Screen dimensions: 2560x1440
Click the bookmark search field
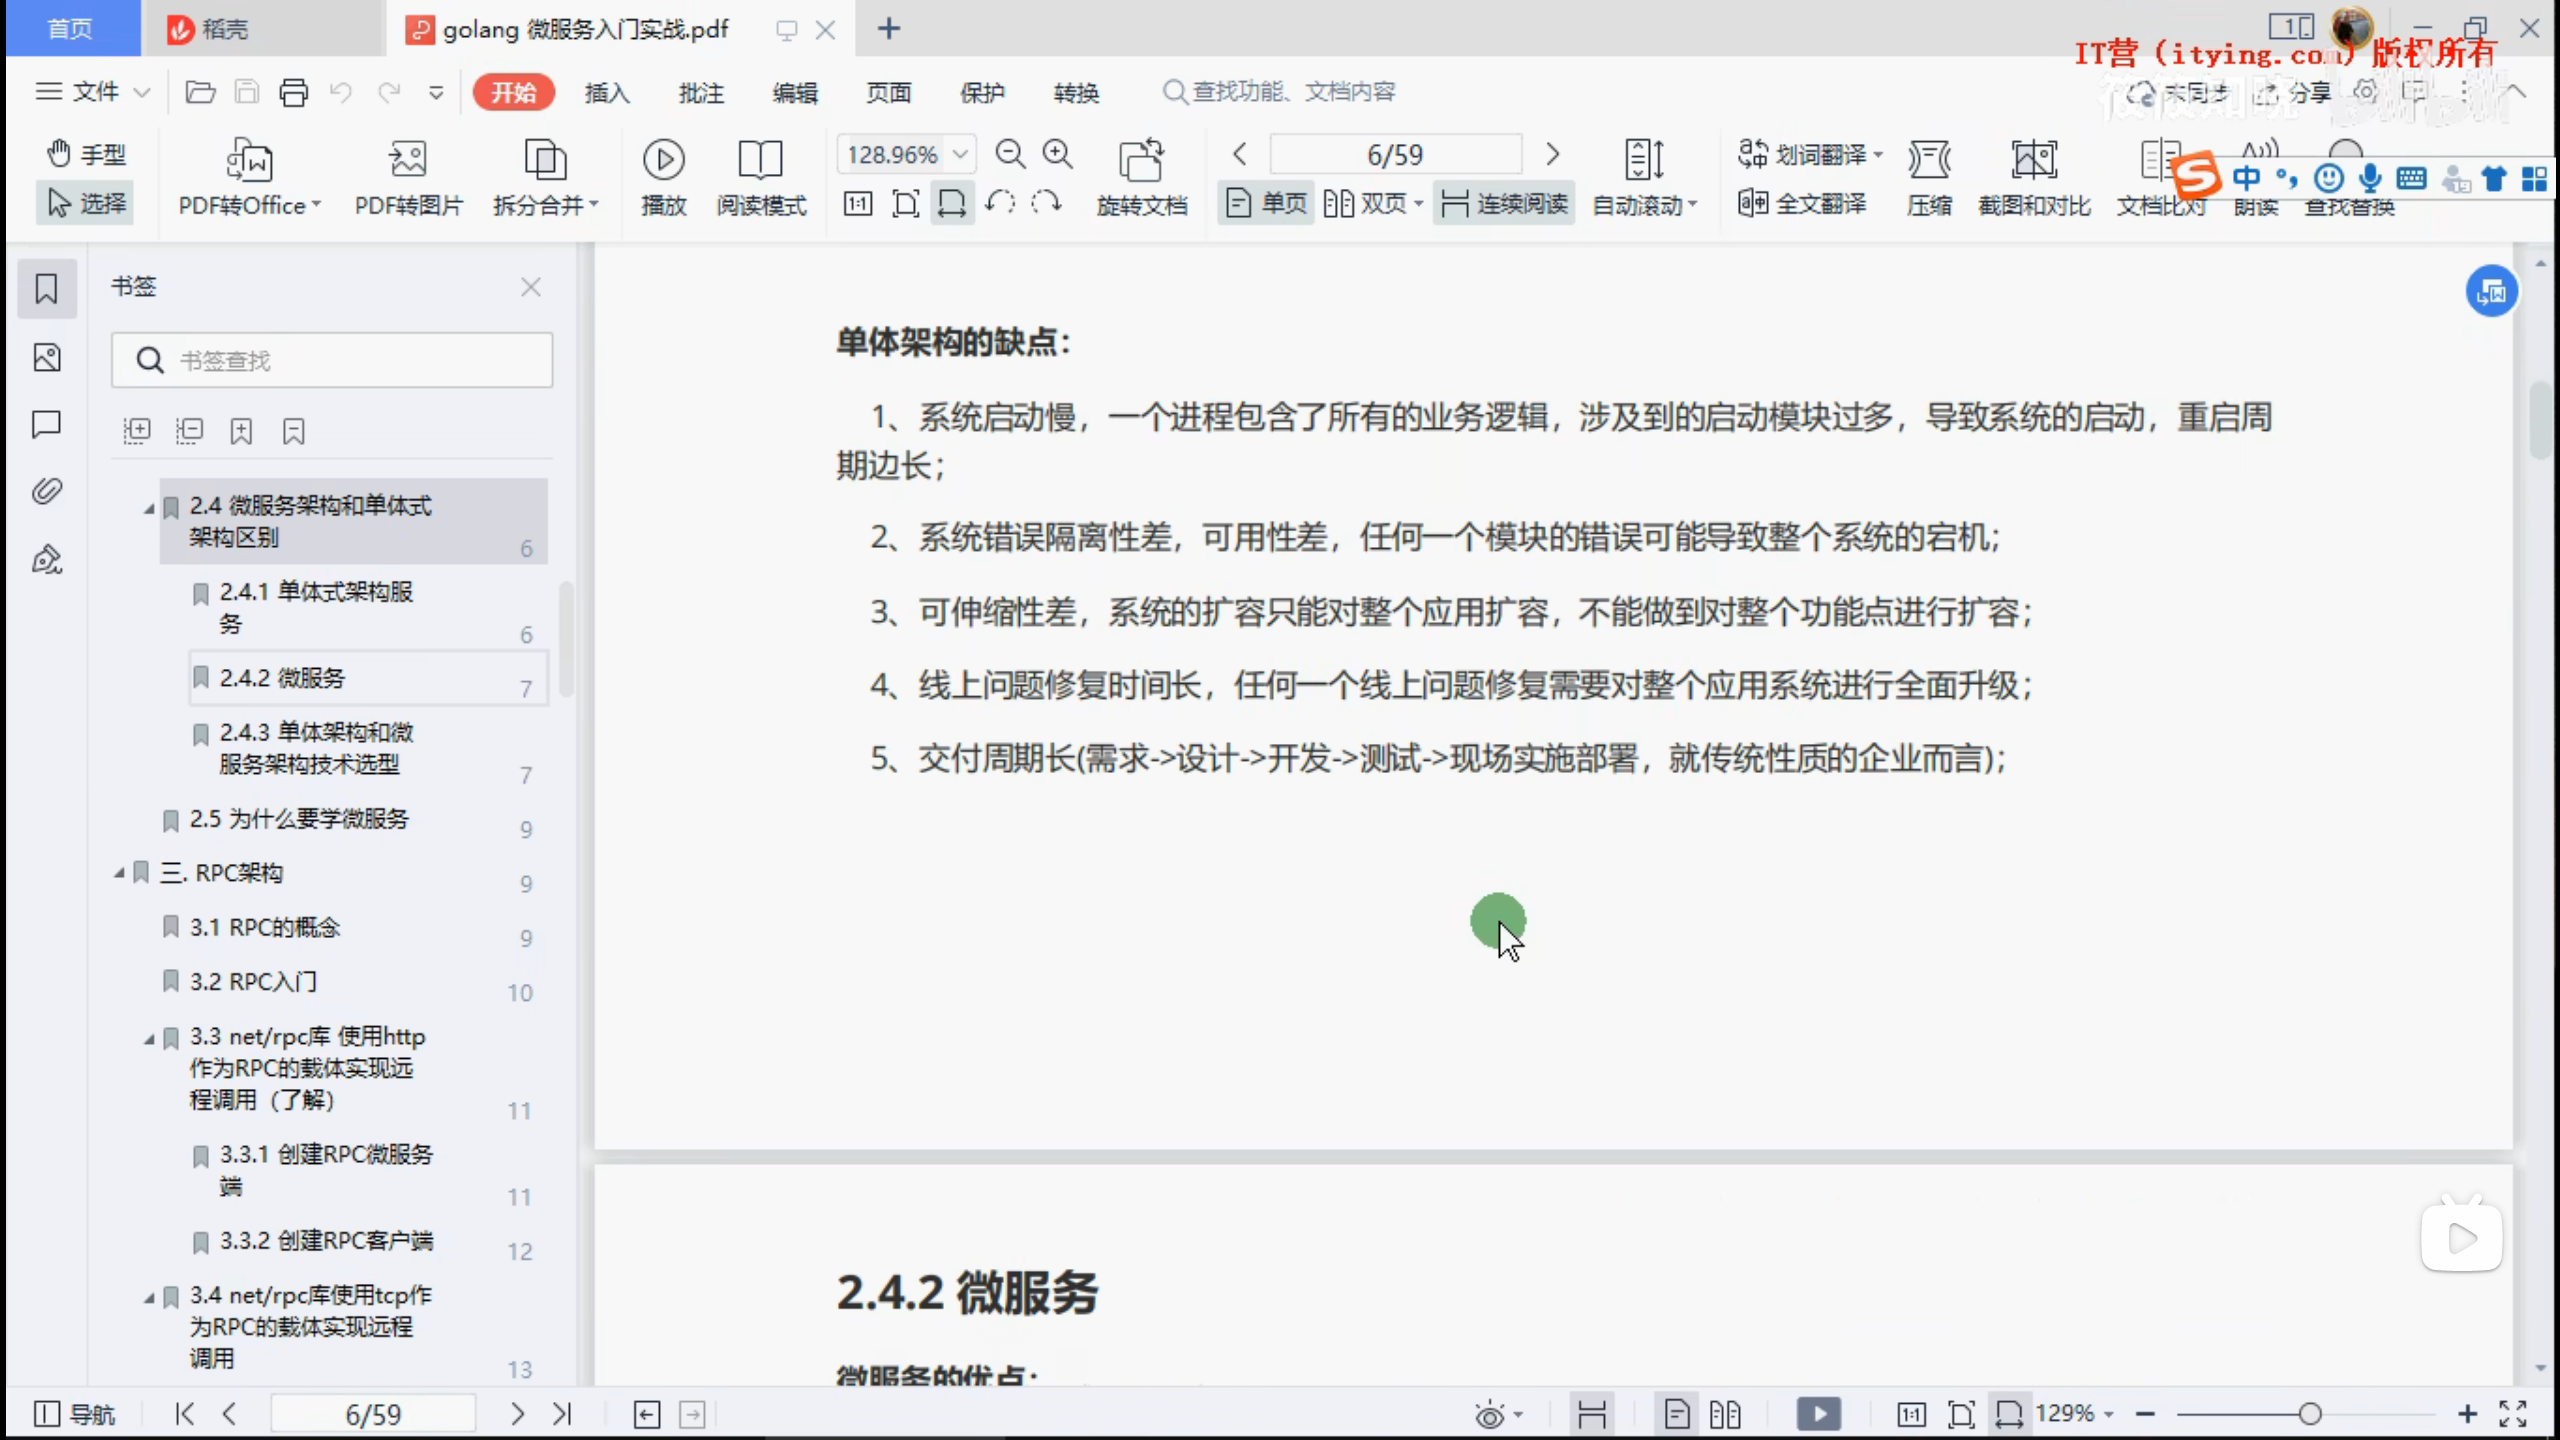click(x=332, y=360)
